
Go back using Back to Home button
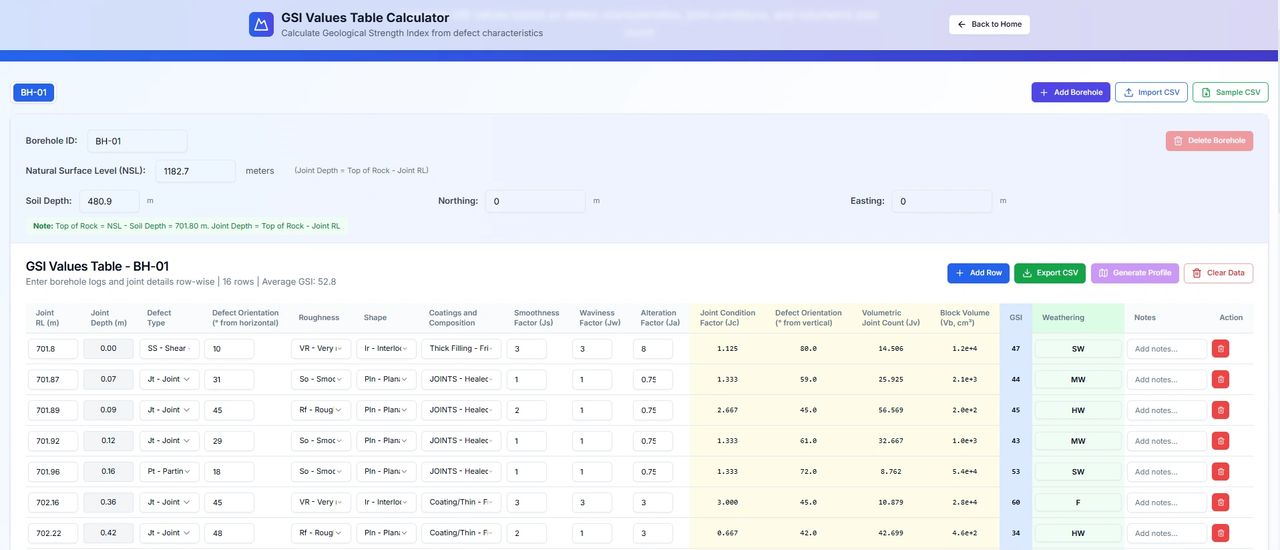[989, 24]
